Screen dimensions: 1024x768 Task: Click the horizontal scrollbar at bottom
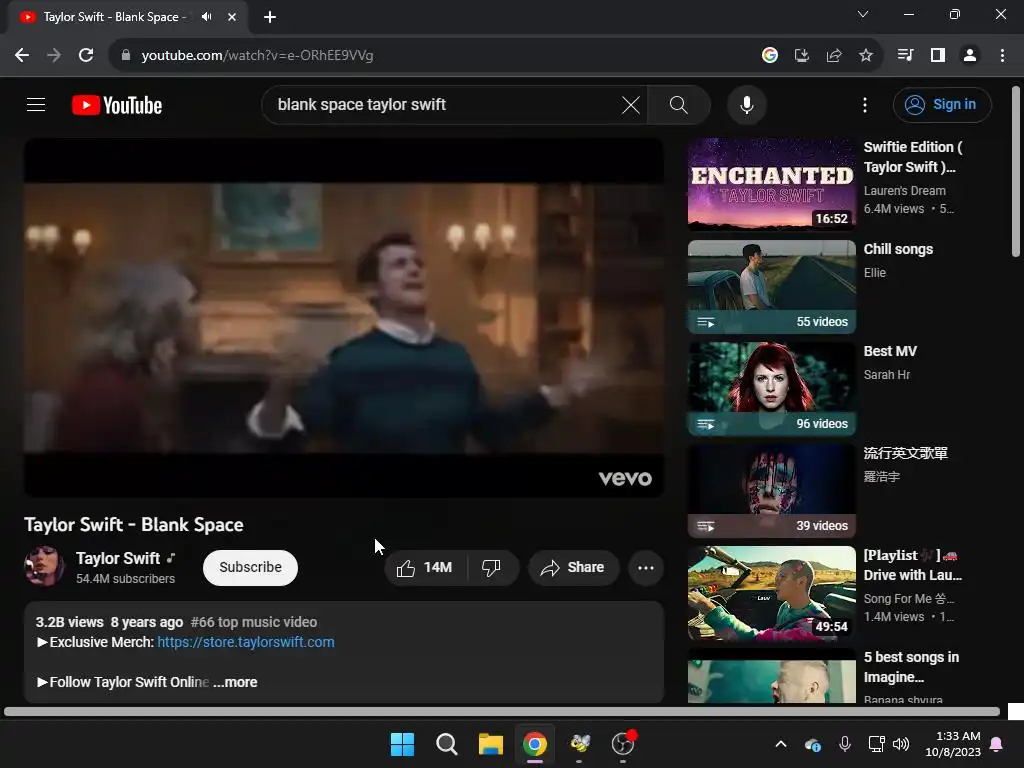502,711
